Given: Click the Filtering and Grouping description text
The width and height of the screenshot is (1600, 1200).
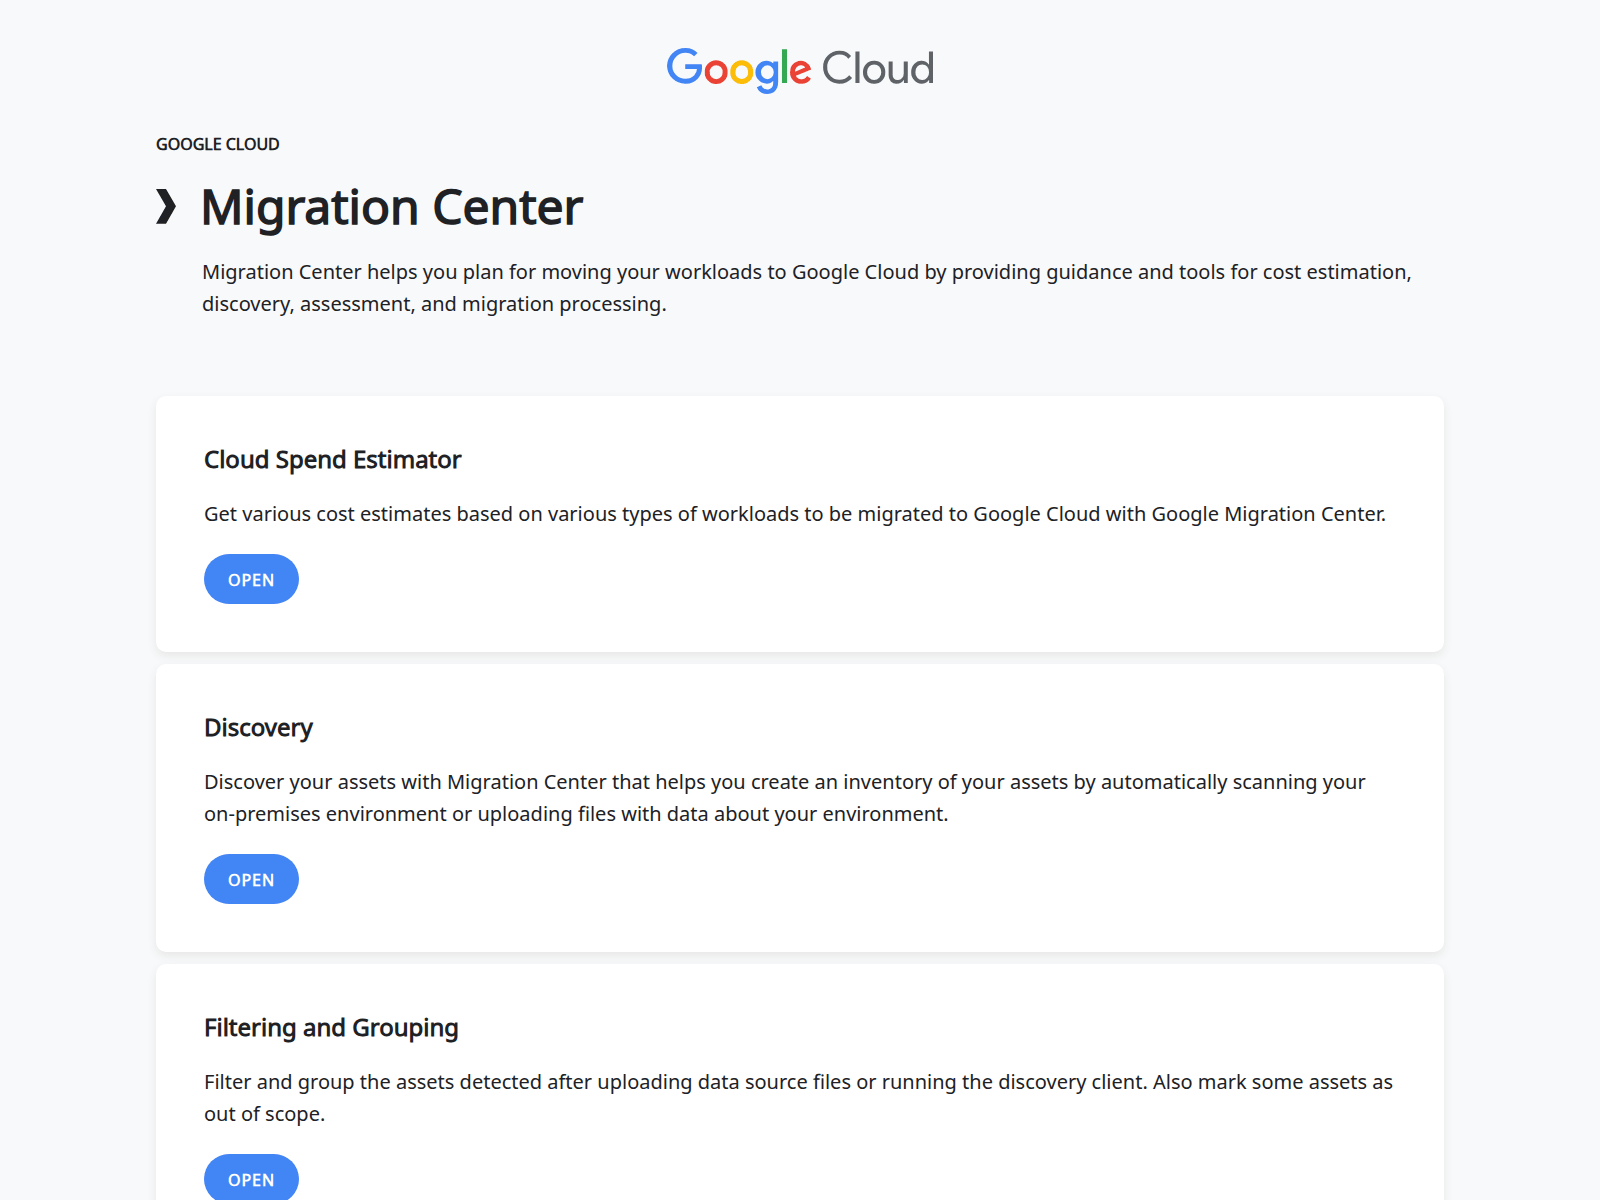Looking at the screenshot, I should pyautogui.click(x=797, y=1098).
